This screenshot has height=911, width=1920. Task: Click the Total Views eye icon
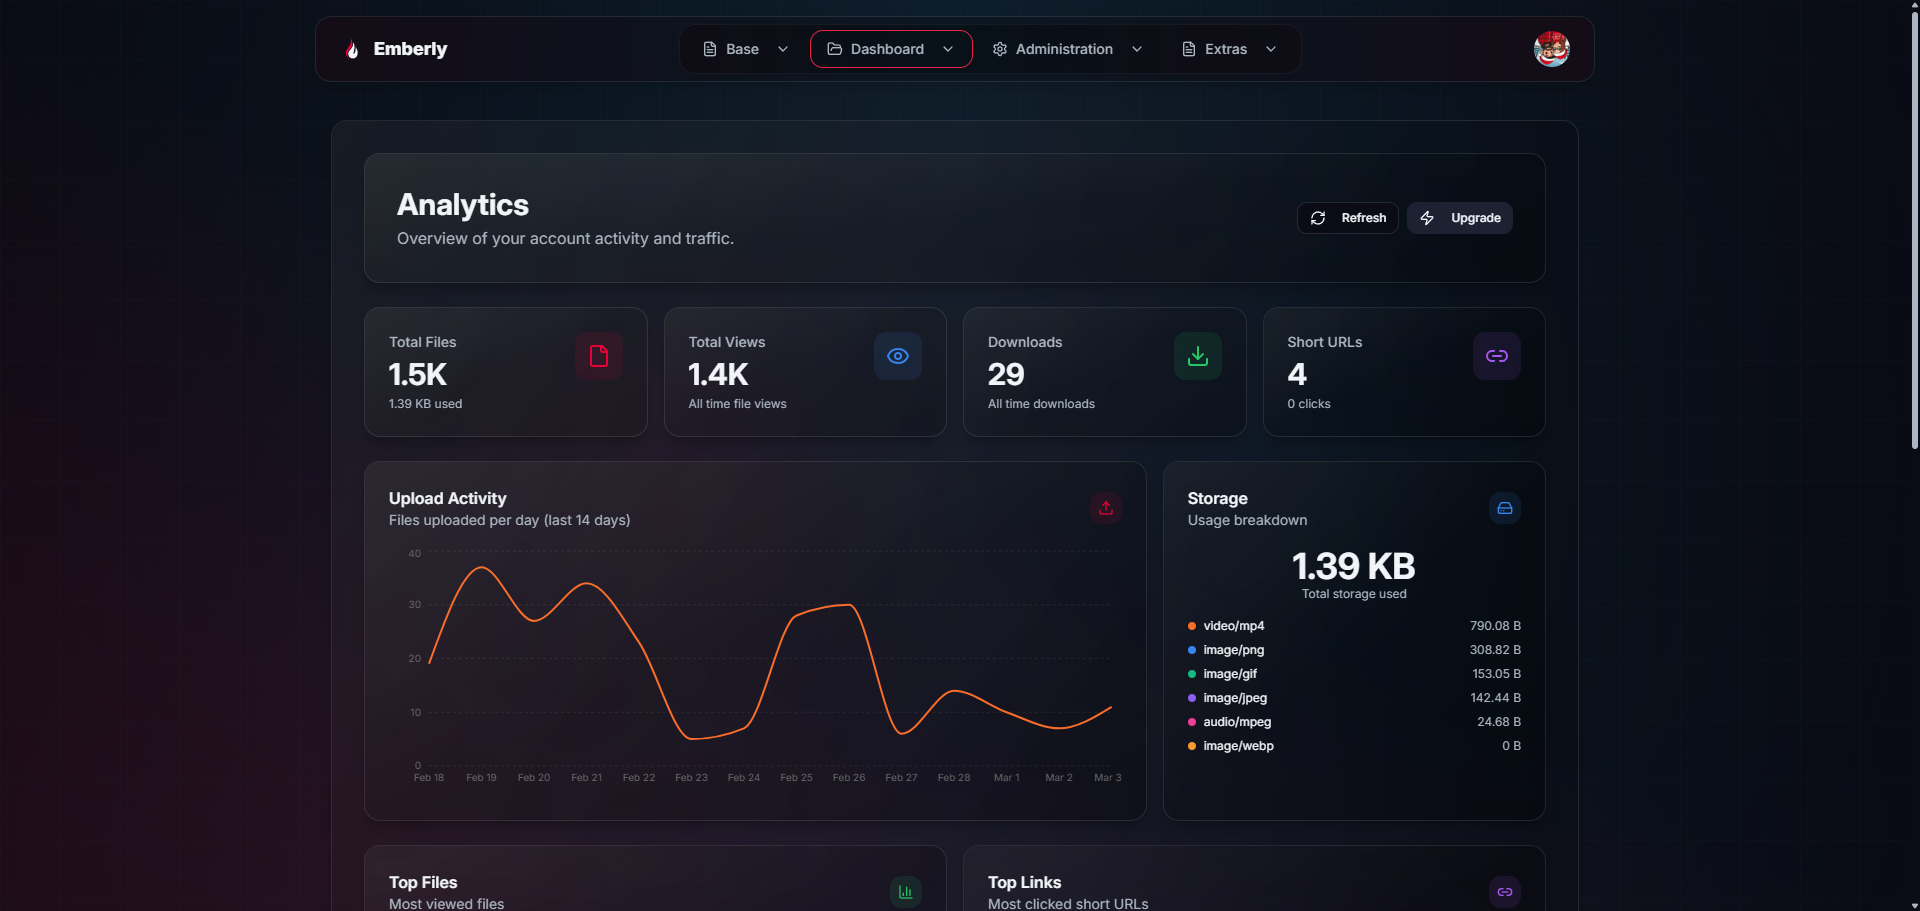tap(898, 356)
